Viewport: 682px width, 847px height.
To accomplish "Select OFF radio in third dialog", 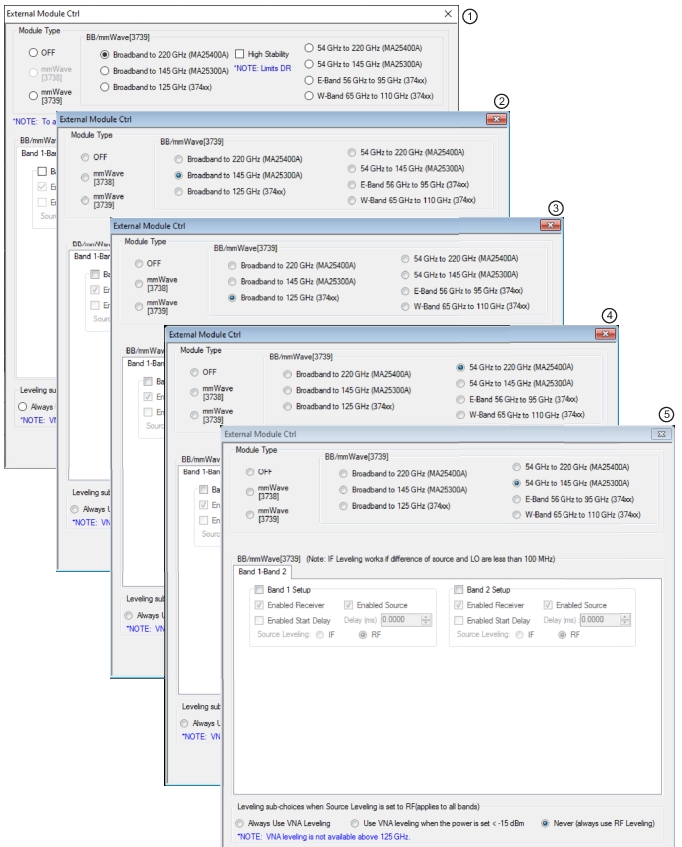I will tap(139, 264).
